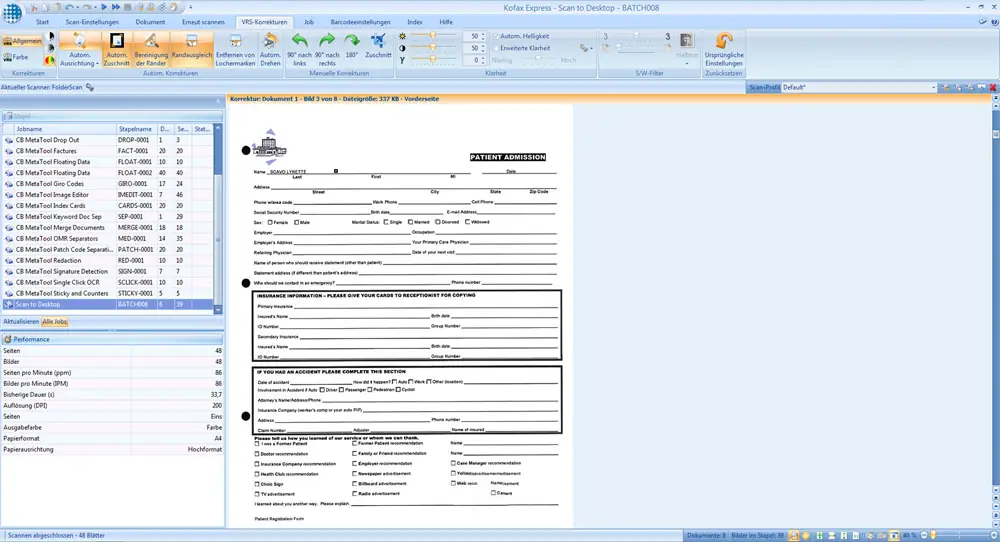The width and height of the screenshot is (1000, 542).
Task: Select CB MetaTool Giro Codes job
Action: 107,184
